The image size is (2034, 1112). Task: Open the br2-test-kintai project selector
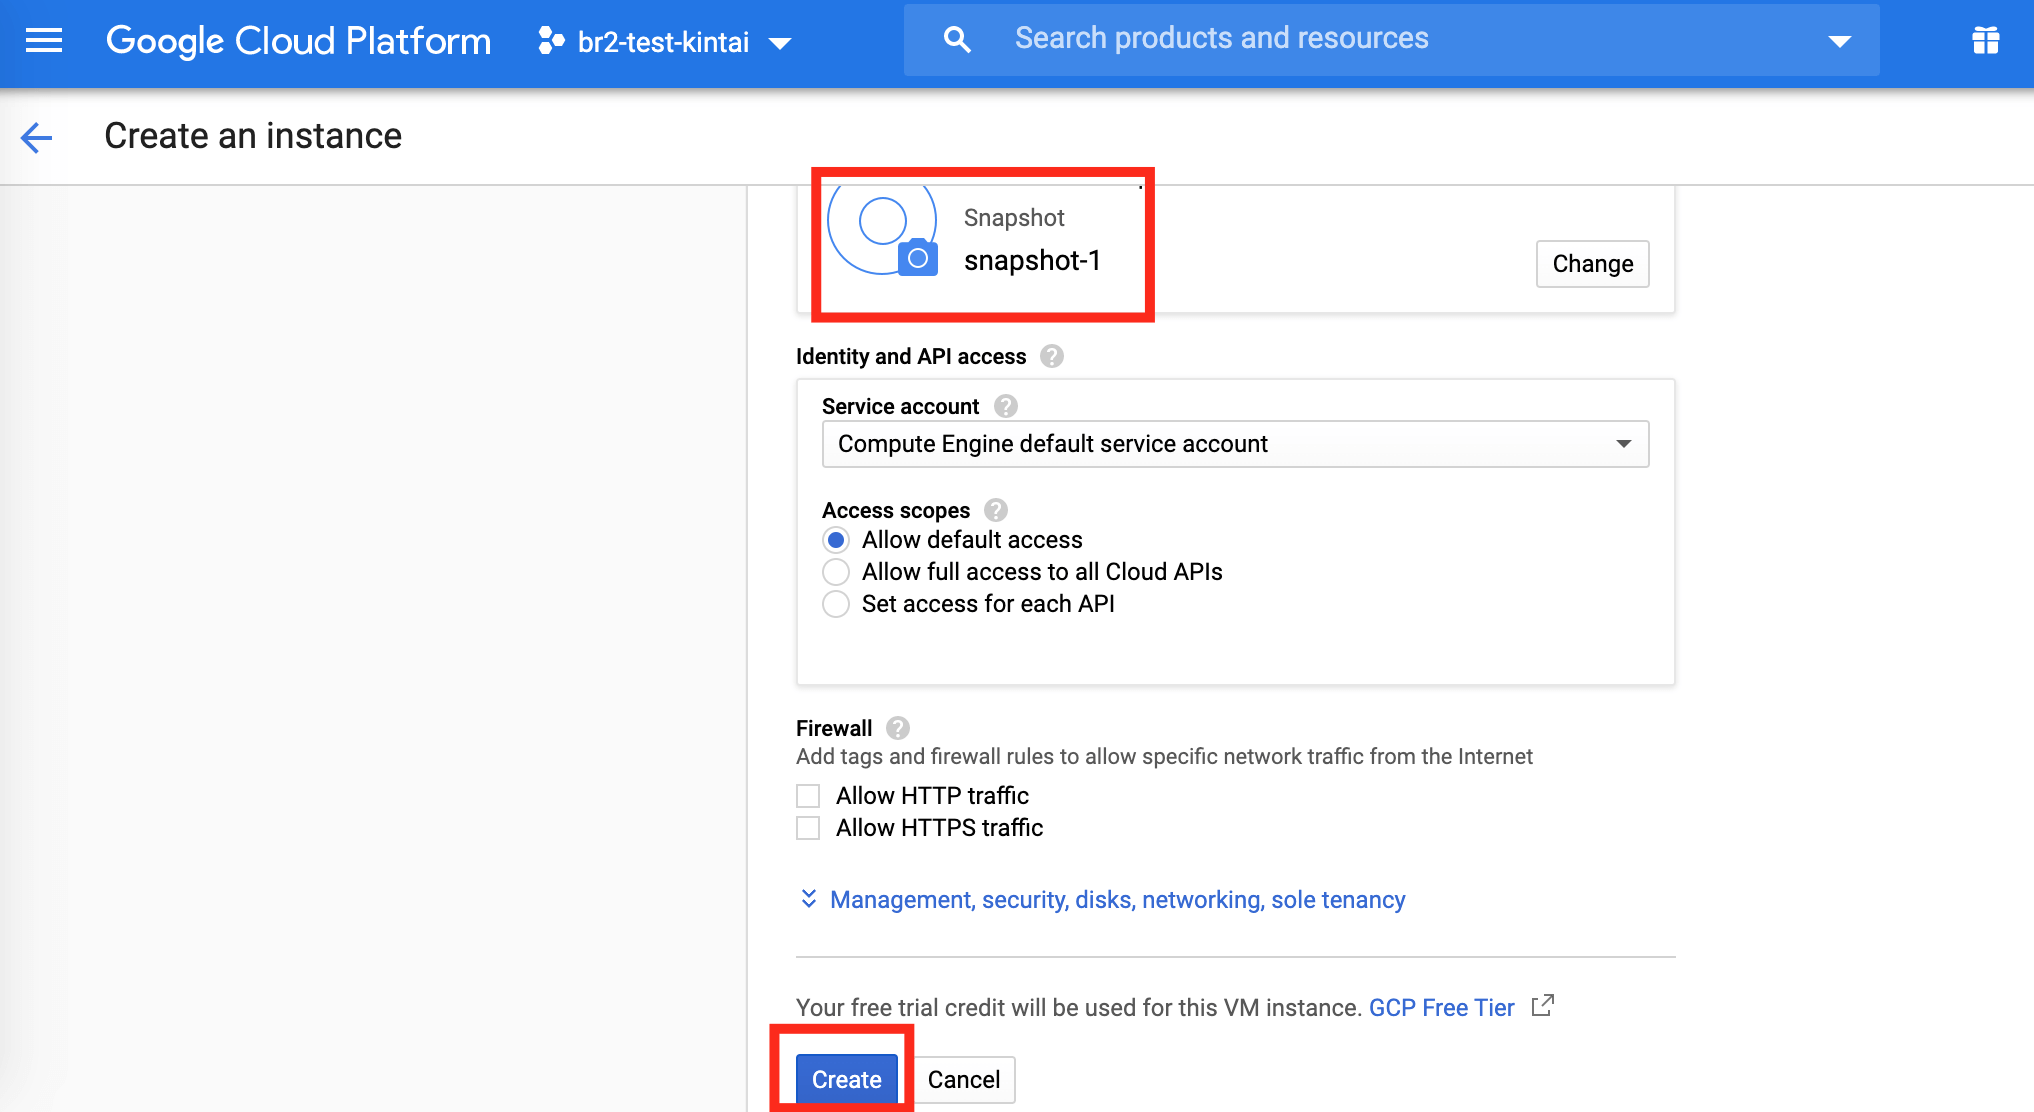point(665,42)
